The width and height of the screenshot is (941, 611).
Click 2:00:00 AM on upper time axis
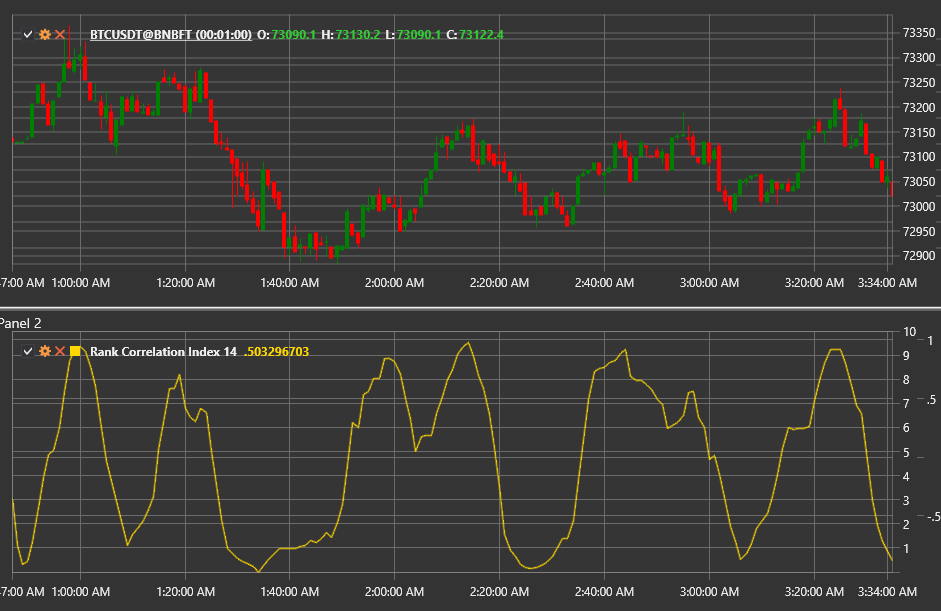[394, 283]
